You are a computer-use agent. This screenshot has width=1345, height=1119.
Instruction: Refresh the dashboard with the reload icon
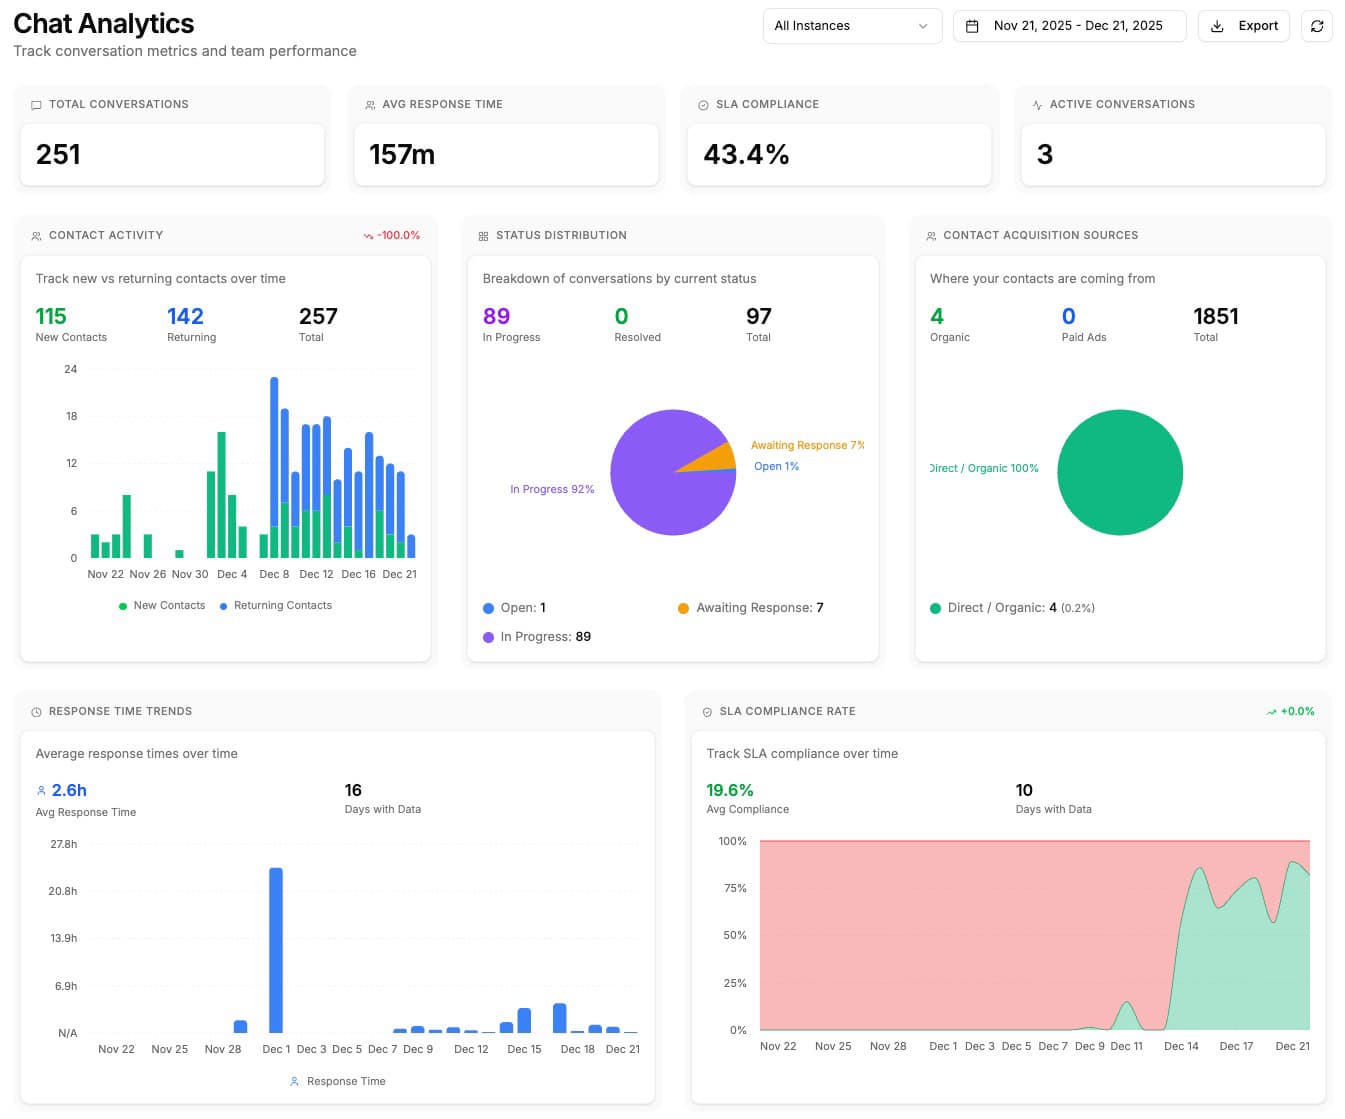(1316, 26)
